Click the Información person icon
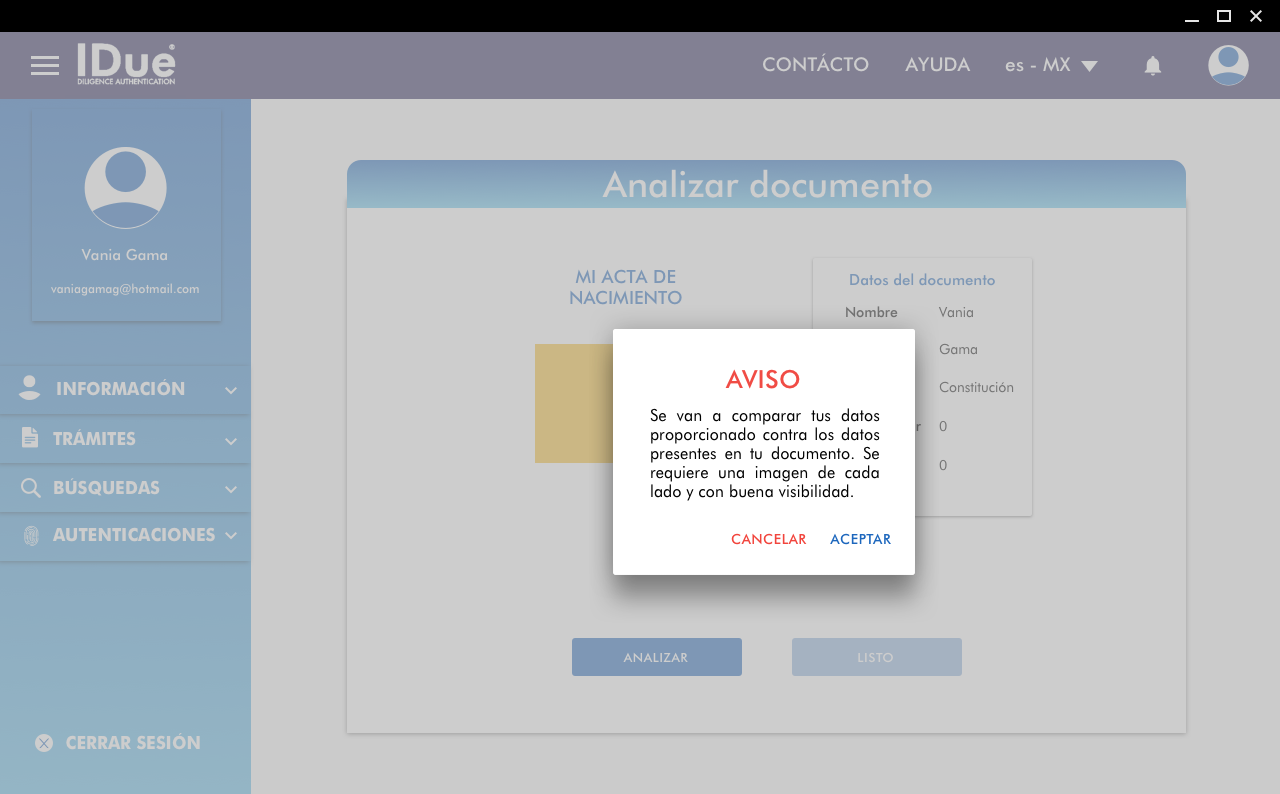 click(30, 389)
